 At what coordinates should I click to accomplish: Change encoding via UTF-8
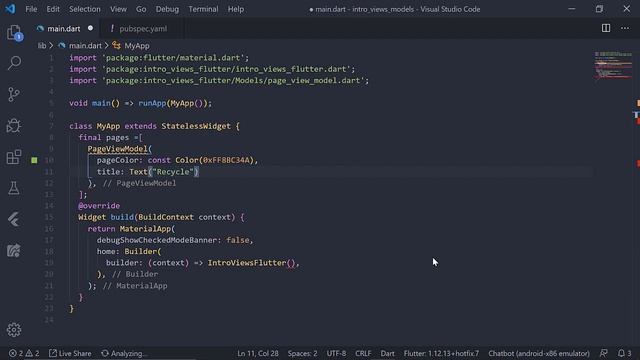coord(336,353)
